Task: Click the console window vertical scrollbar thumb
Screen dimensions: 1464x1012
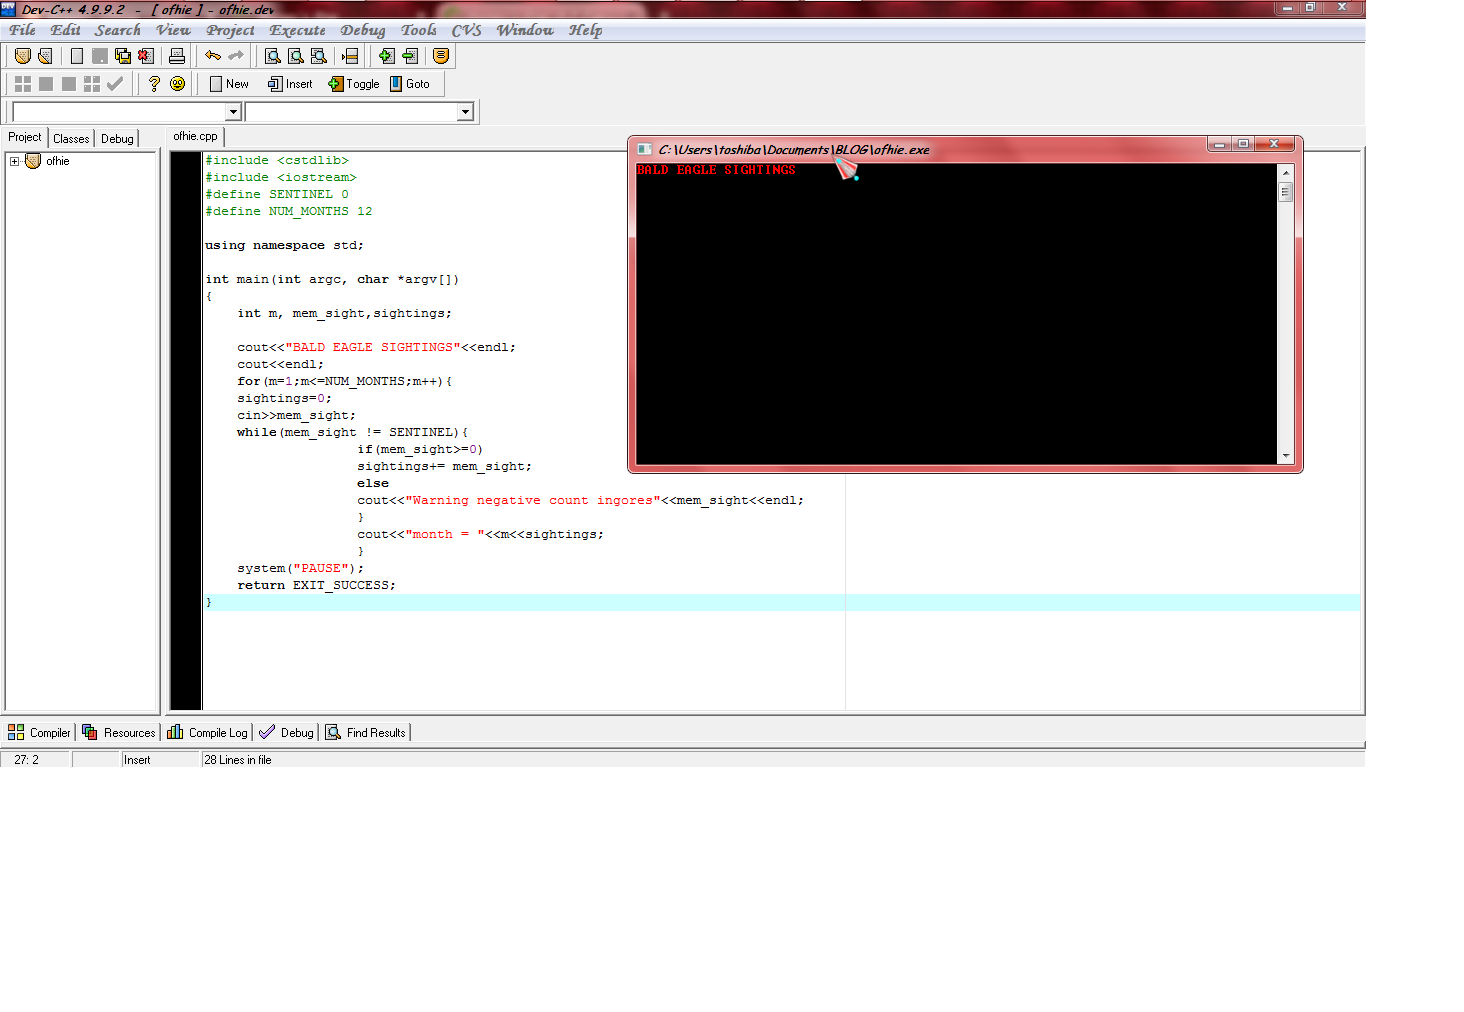Action: click(1286, 191)
